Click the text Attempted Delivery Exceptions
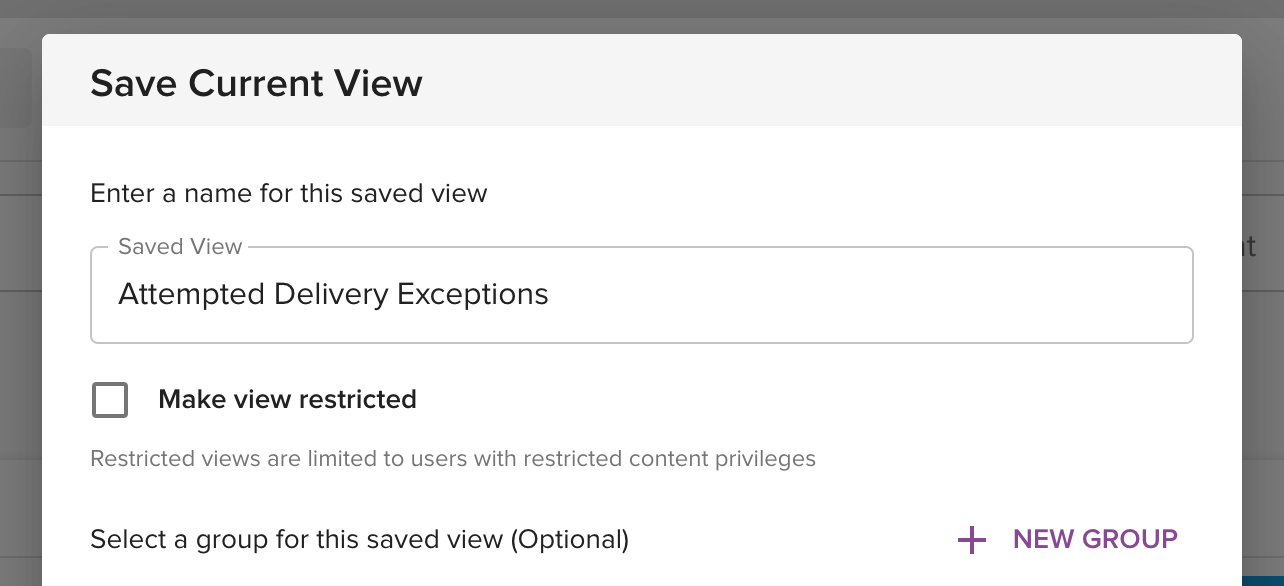This screenshot has width=1284, height=586. (333, 295)
